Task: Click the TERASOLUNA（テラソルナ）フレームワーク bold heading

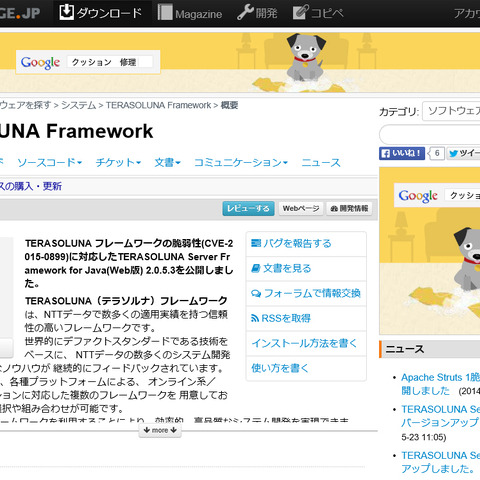Action: [126, 301]
